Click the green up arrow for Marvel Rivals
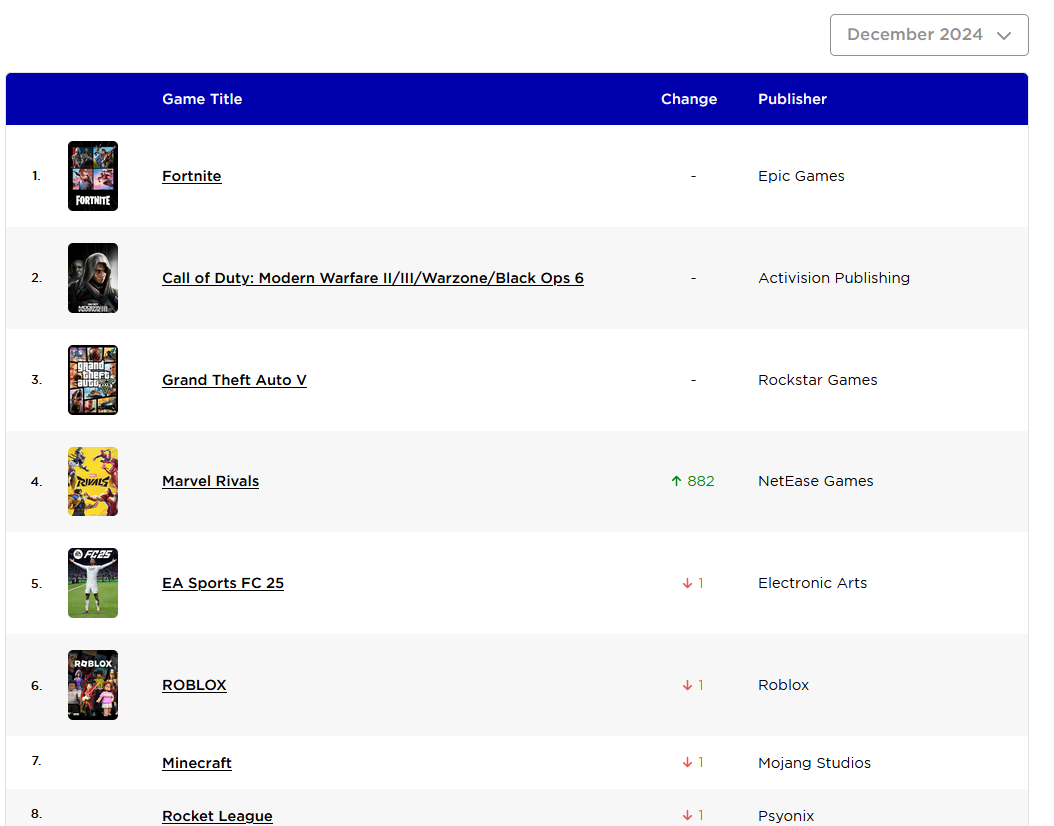 coord(676,481)
